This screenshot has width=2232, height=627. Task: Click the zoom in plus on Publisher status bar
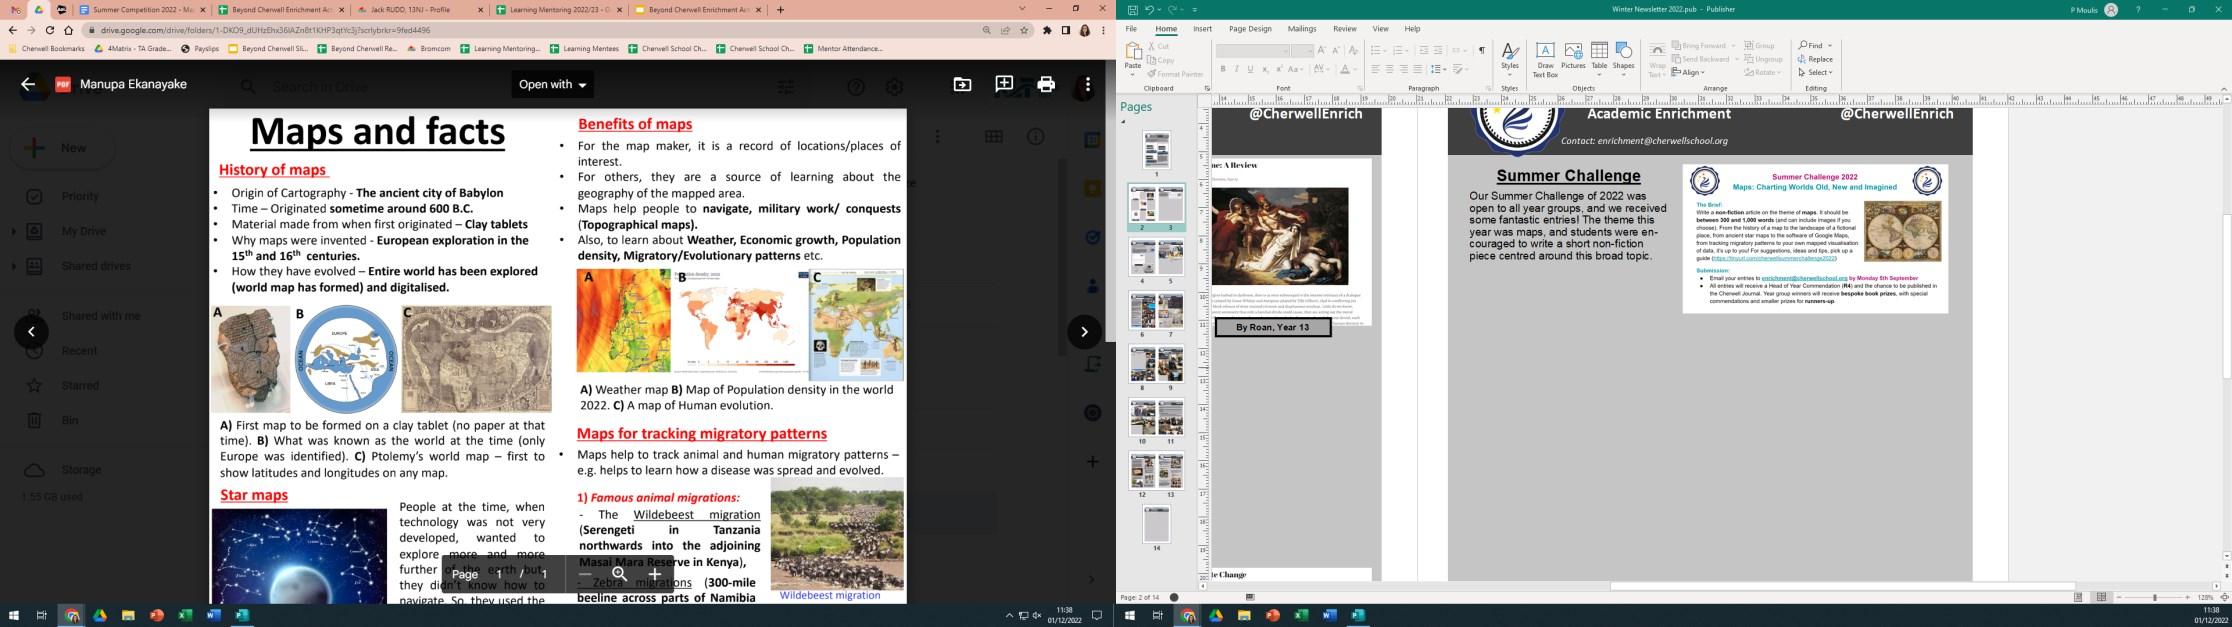click(2188, 597)
